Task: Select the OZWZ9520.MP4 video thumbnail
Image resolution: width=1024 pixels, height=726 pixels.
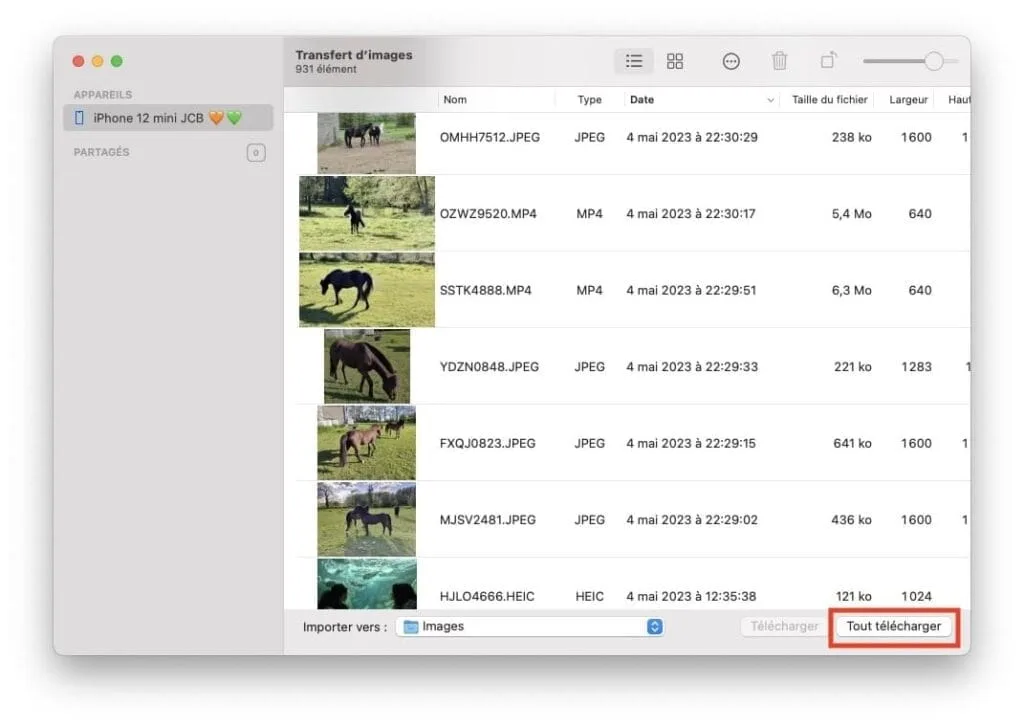Action: point(366,214)
